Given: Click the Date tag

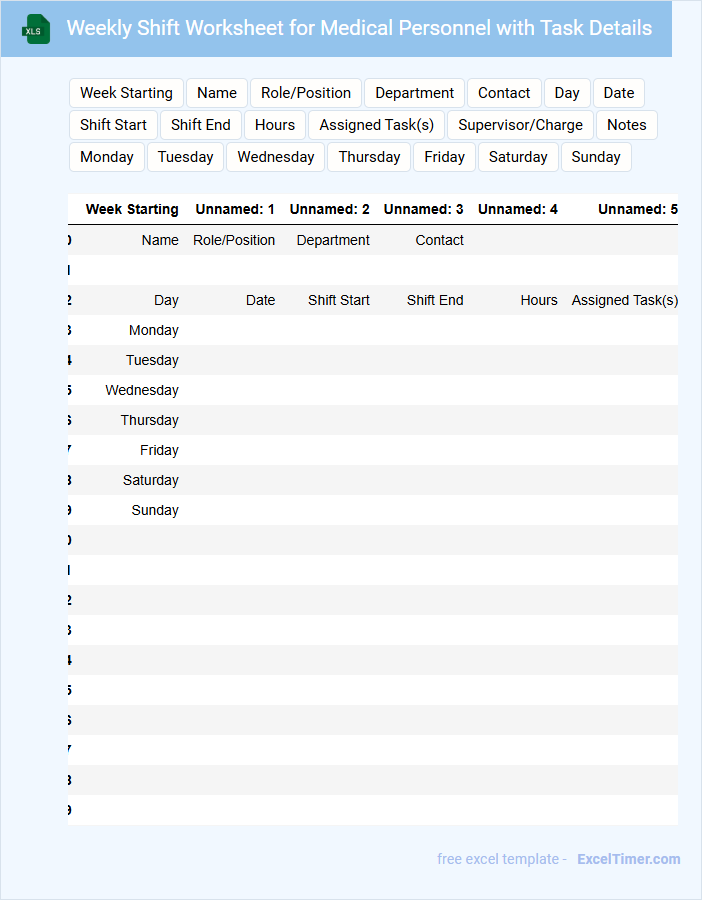Looking at the screenshot, I should coord(619,93).
